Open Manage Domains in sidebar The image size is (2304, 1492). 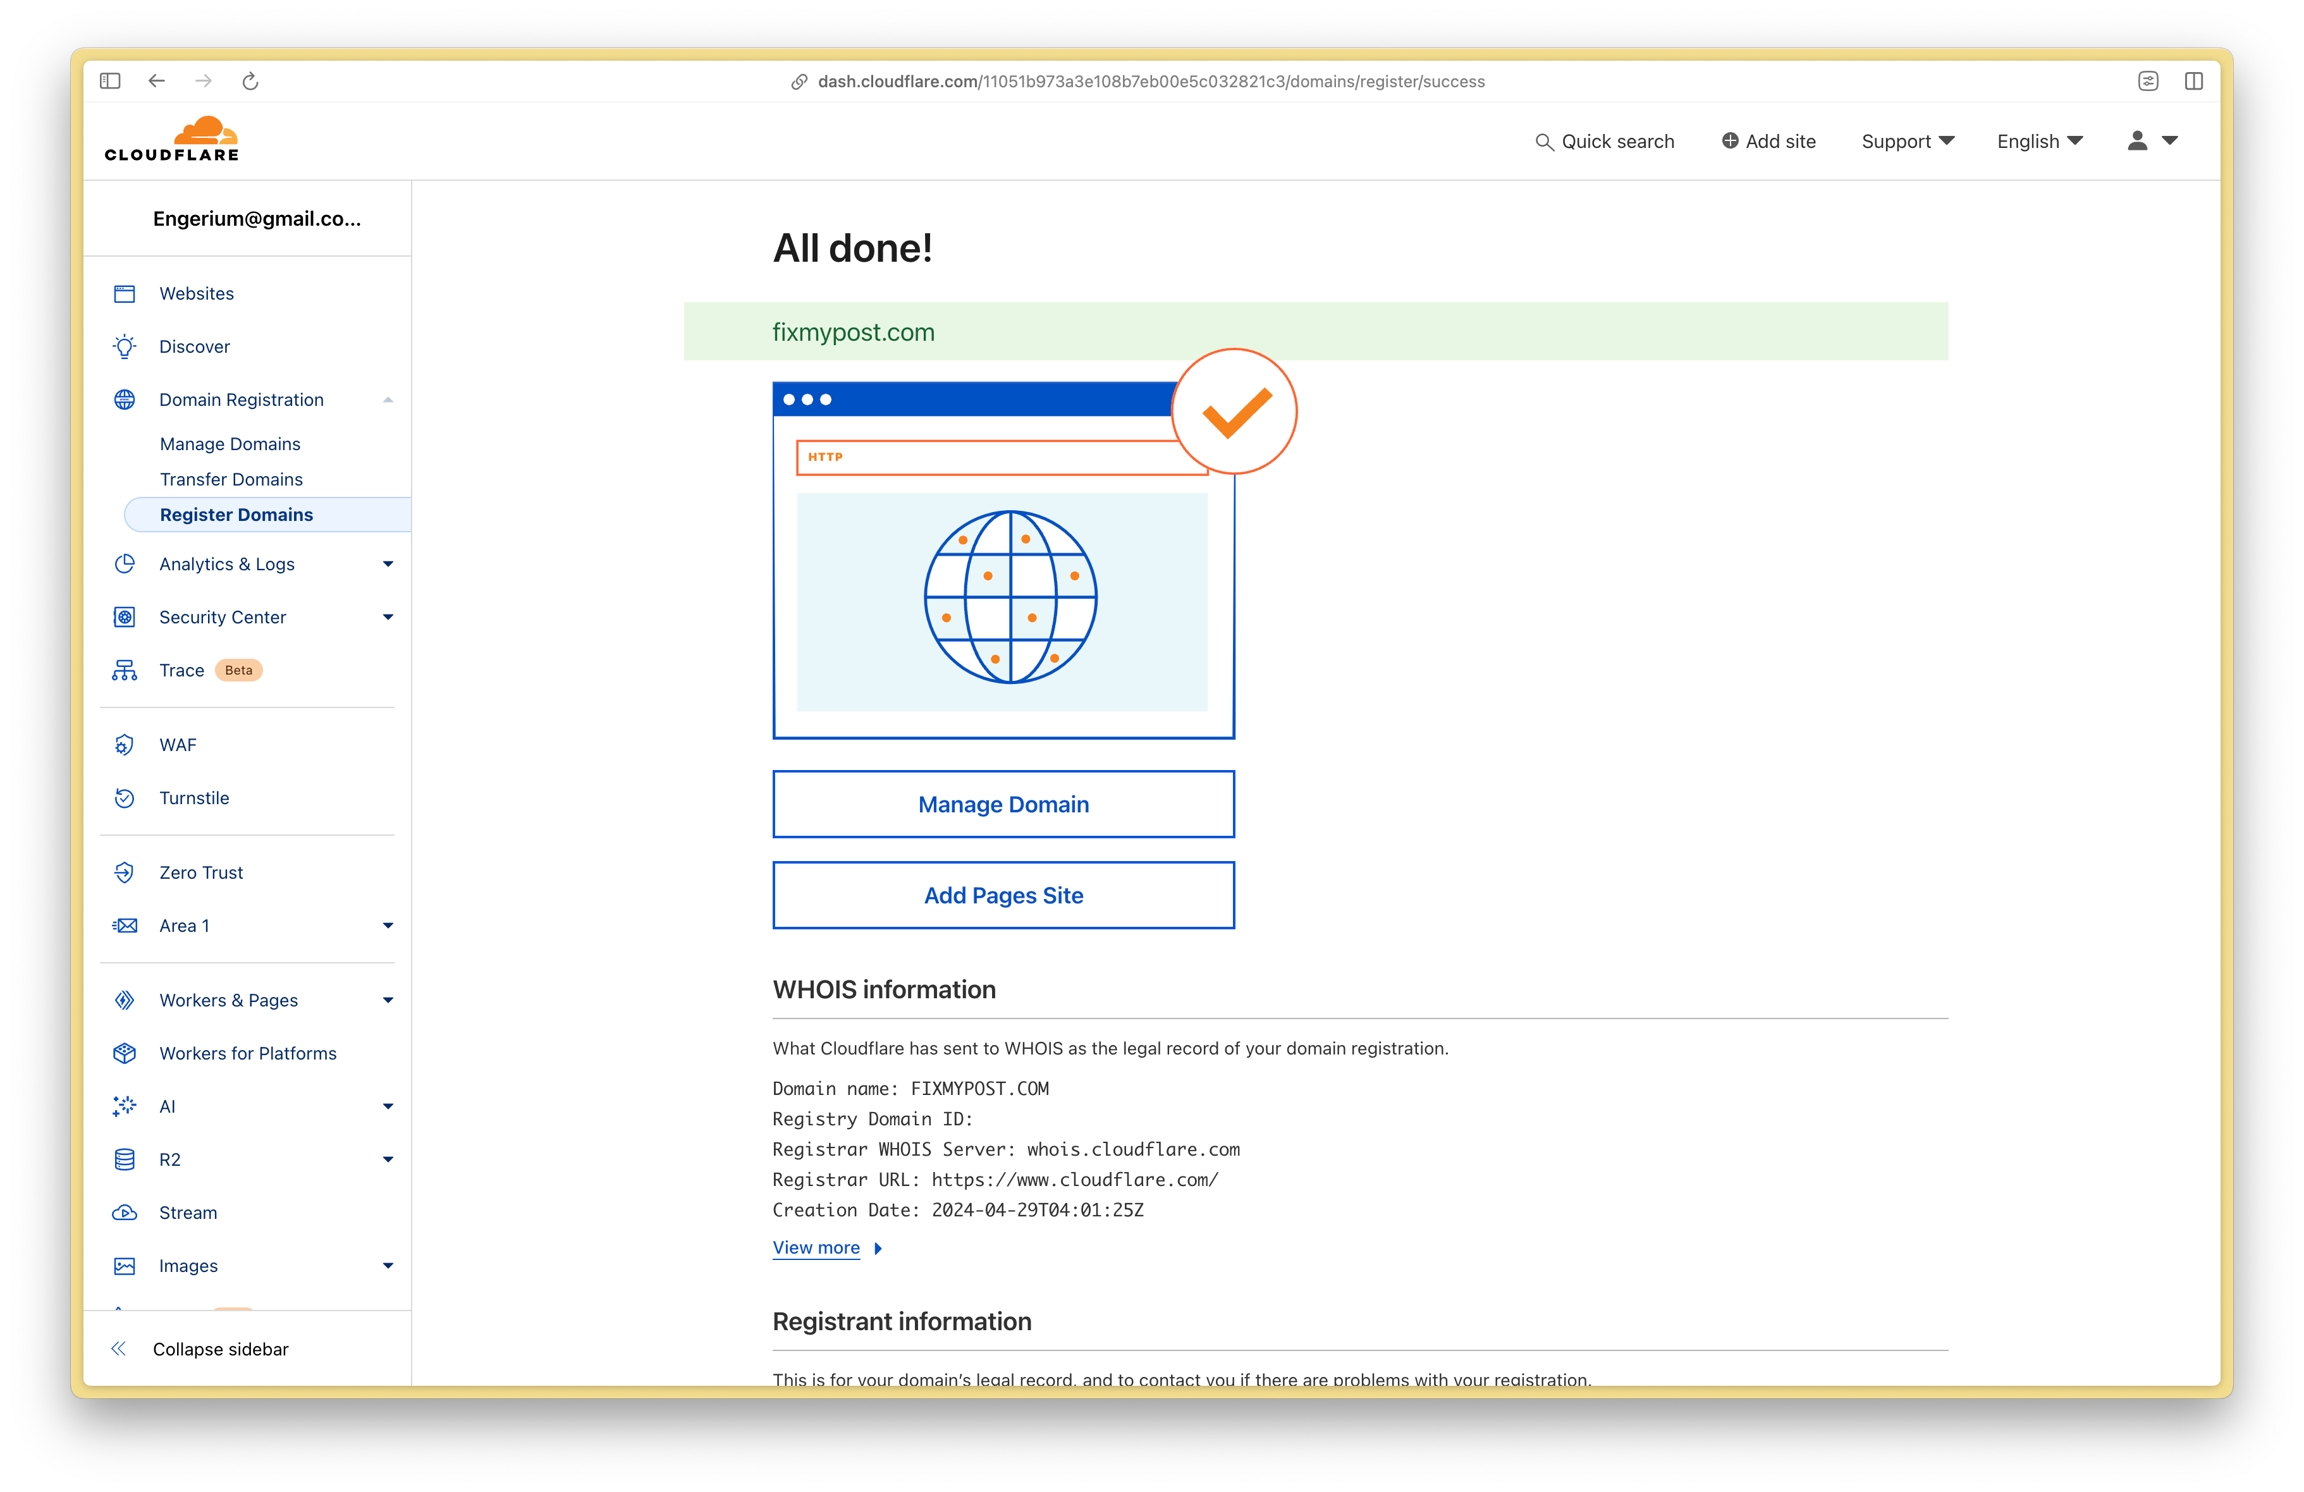pos(230,444)
